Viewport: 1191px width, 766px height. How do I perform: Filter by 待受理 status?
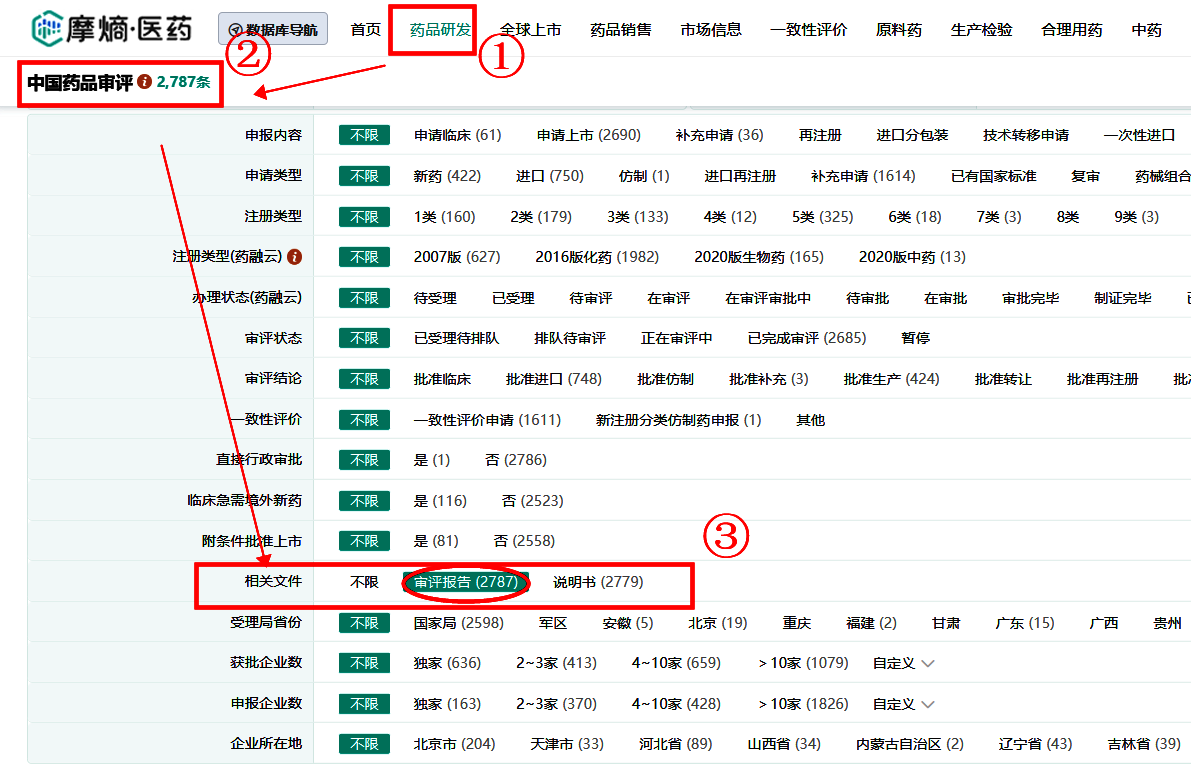pyautogui.click(x=435, y=299)
